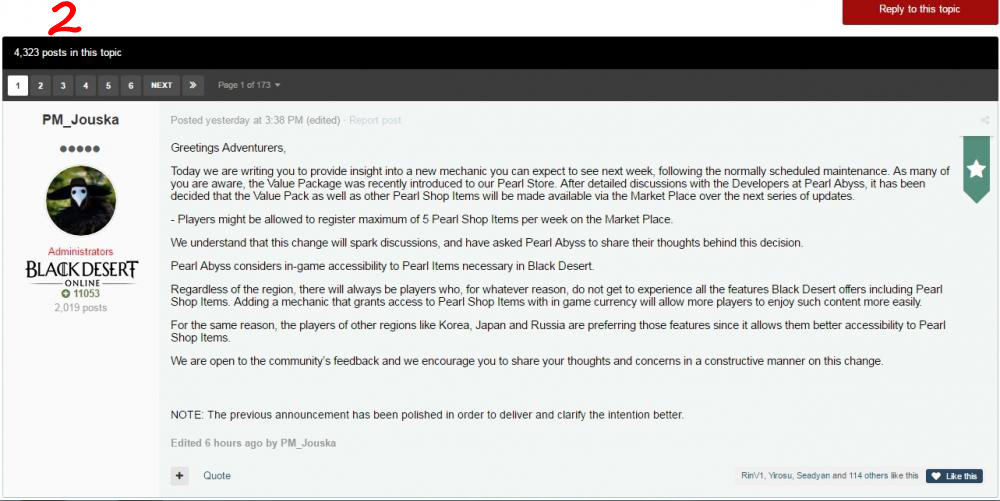Screen dimensions: 1000x501
Task: Open the Page 1 of 173 dropdown
Action: 249,85
